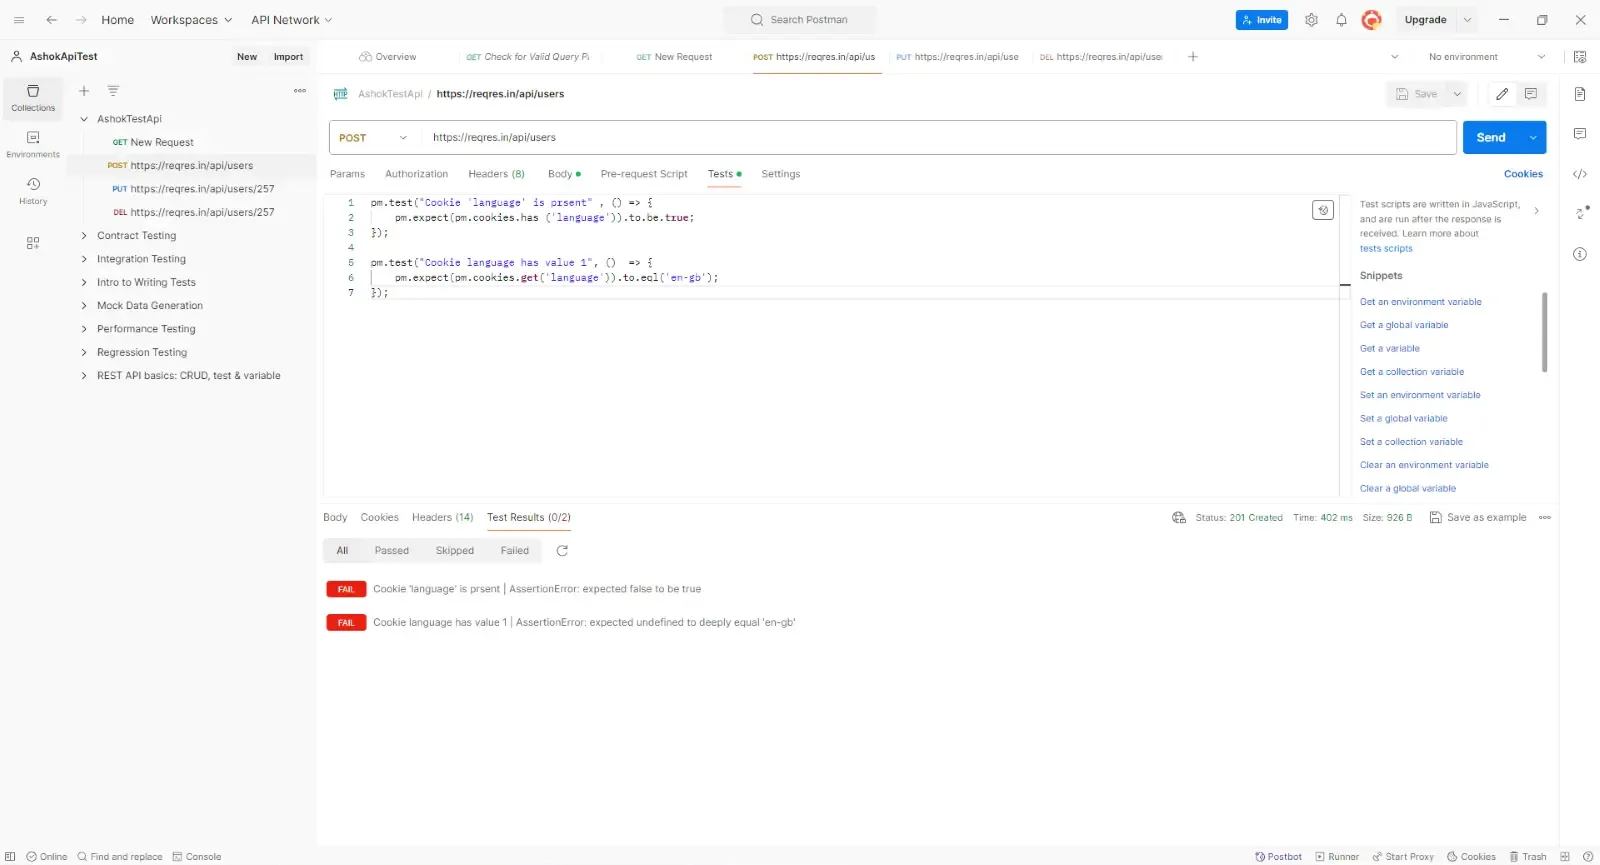Viewport: 1600px width, 865px height.
Task: Open the environment quick look icon
Action: pyautogui.click(x=1580, y=57)
